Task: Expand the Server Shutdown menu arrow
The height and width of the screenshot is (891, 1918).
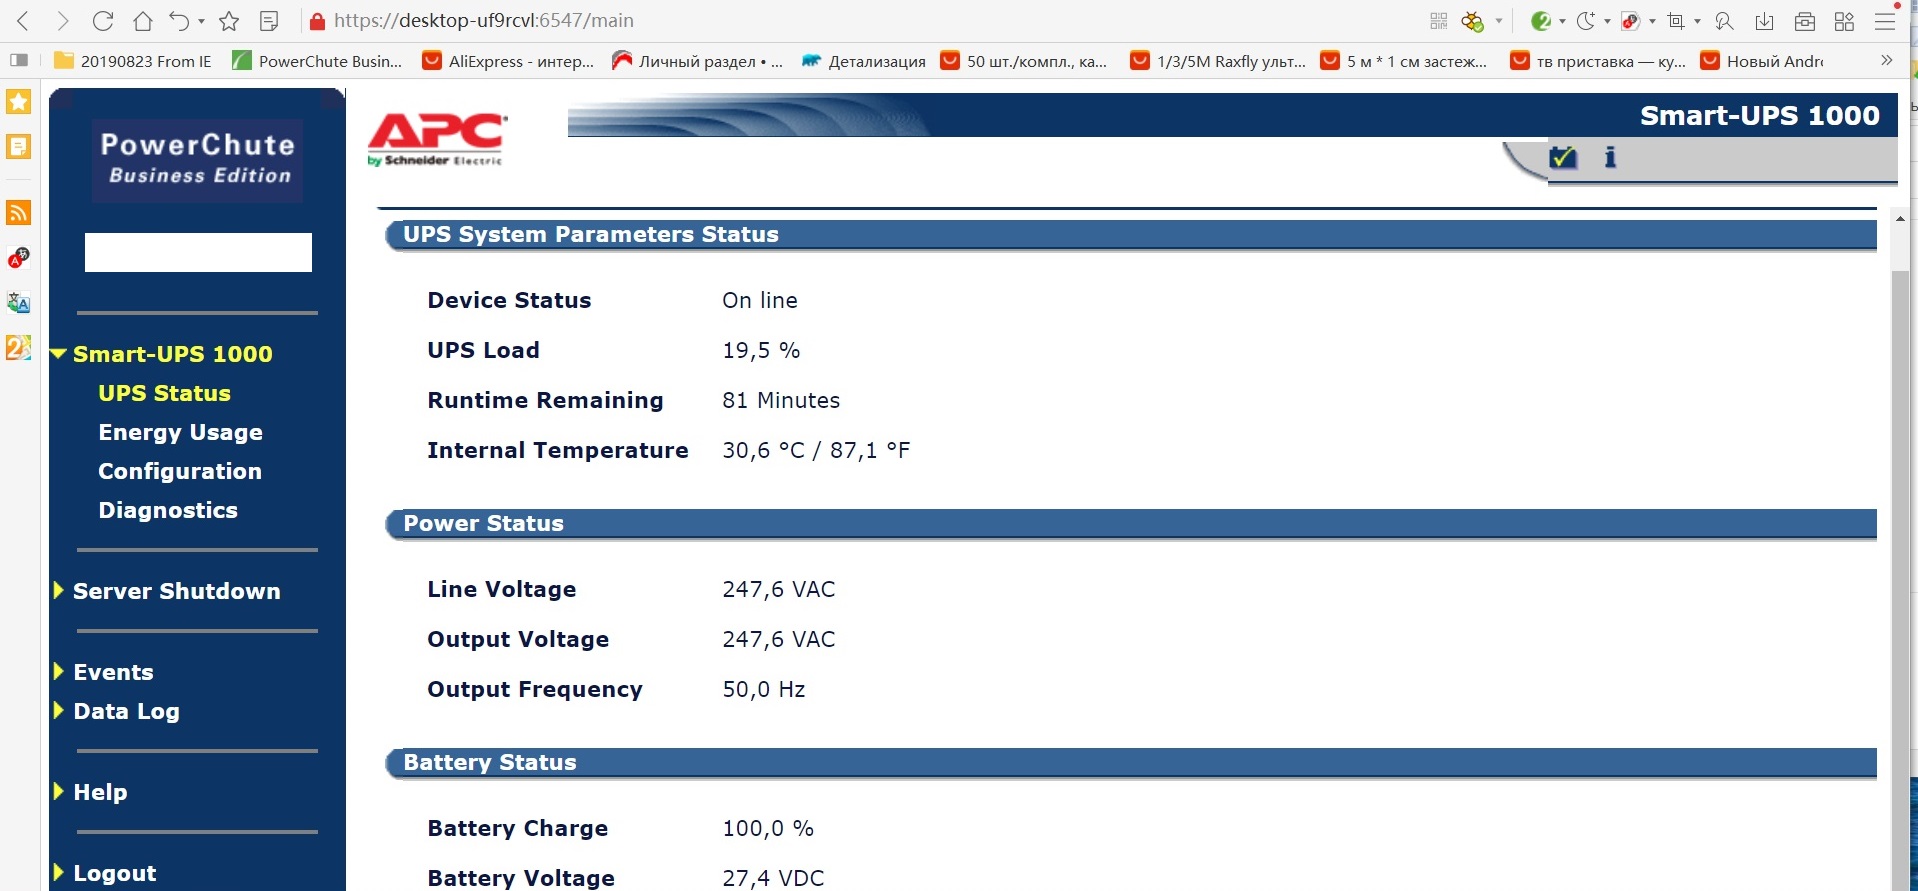Action: click(59, 590)
